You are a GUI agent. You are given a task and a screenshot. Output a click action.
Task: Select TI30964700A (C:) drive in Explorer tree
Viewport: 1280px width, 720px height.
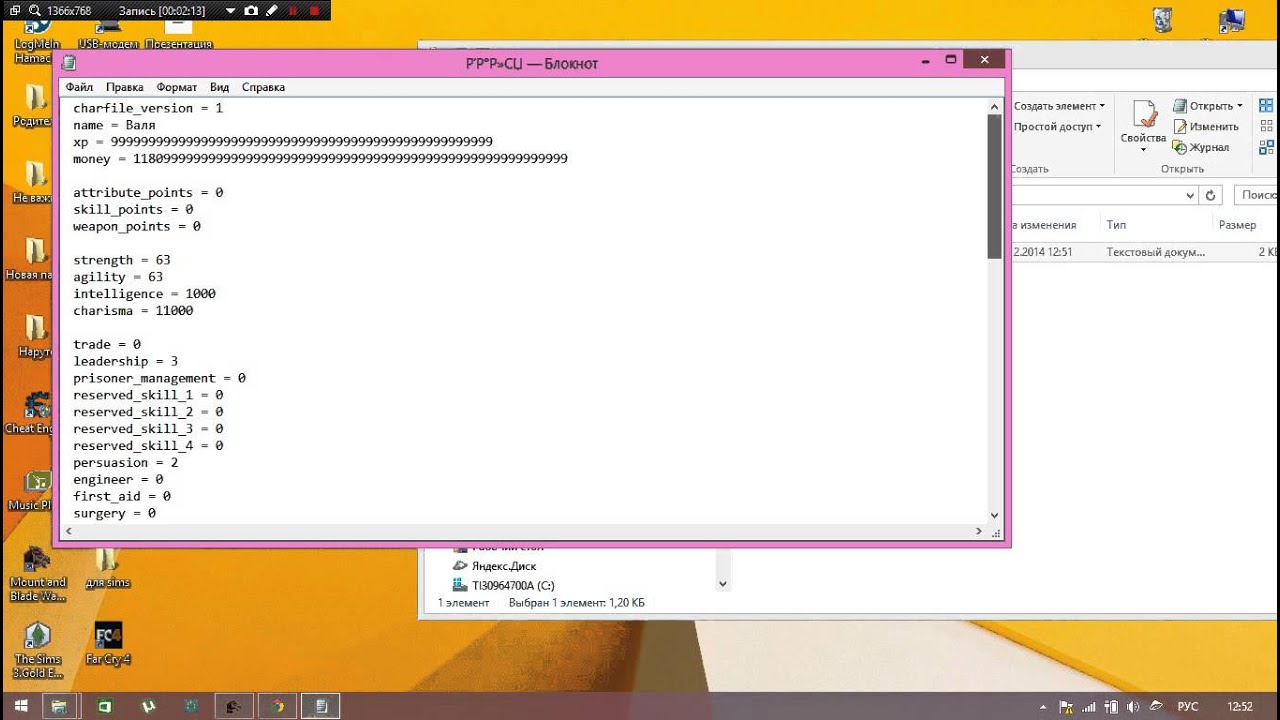click(503, 586)
